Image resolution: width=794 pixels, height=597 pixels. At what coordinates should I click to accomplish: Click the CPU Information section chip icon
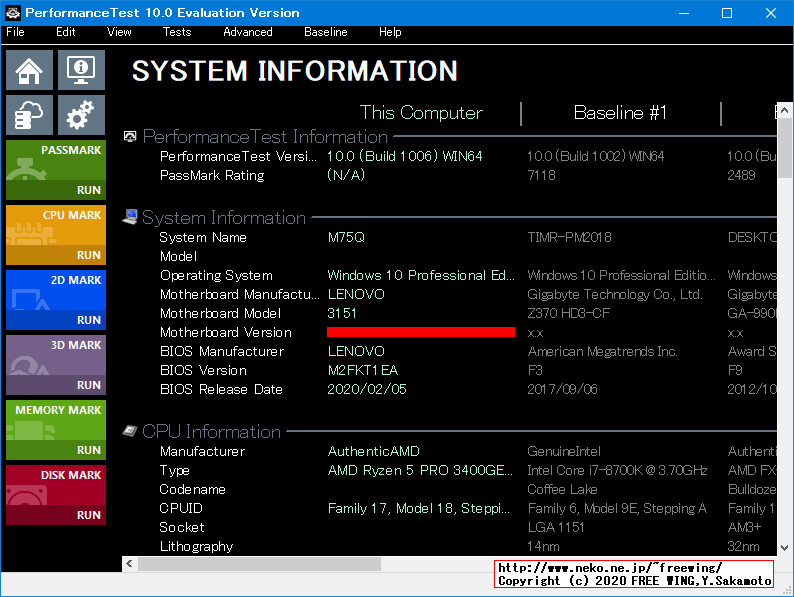click(x=130, y=431)
